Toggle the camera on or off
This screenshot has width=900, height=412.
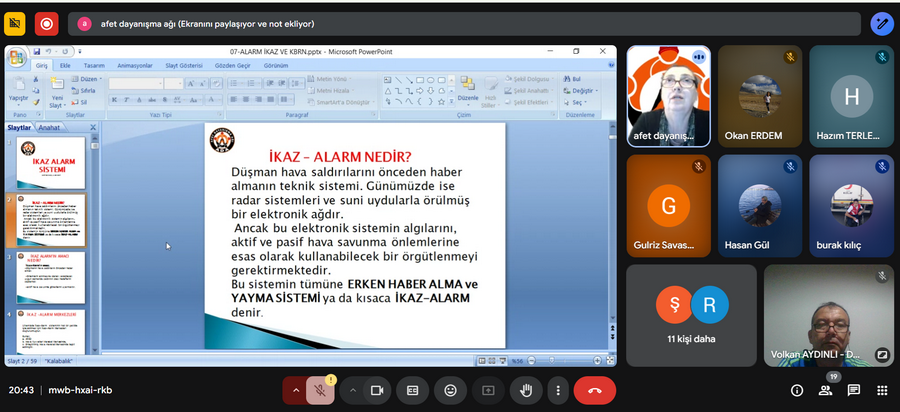377,391
